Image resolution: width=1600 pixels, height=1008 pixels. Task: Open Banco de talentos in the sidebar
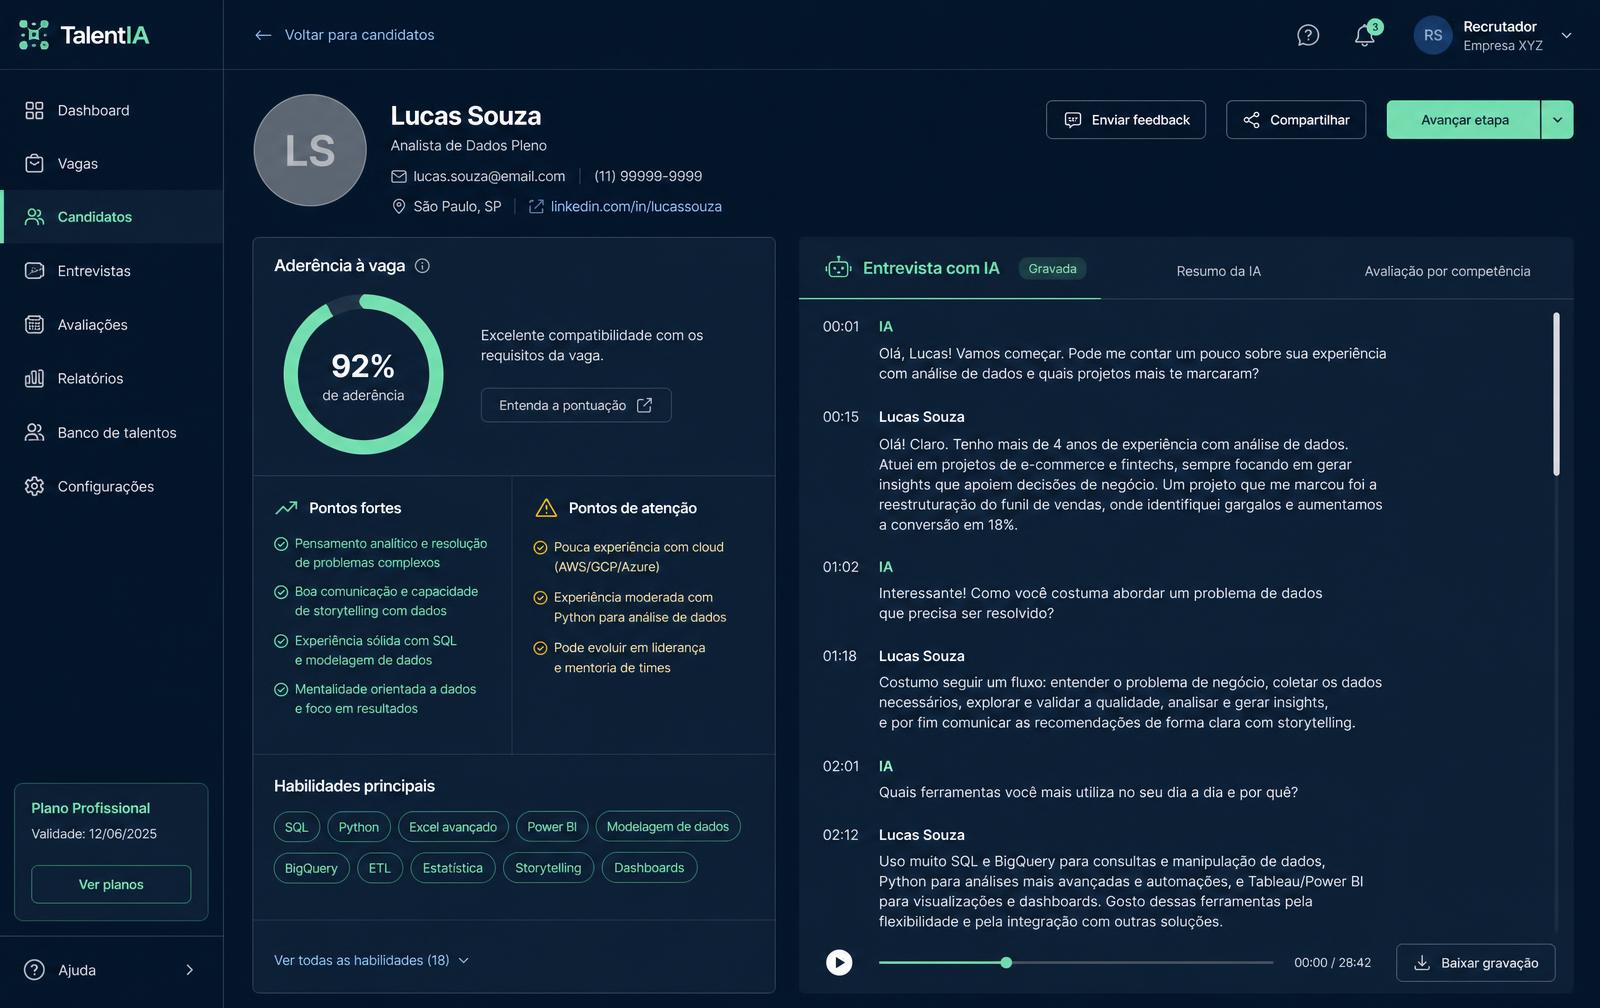[x=112, y=432]
